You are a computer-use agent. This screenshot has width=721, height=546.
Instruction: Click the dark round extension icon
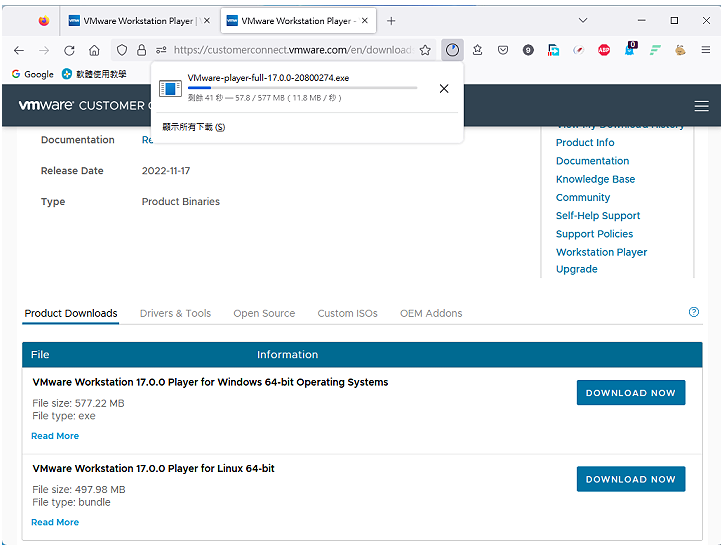click(x=528, y=50)
